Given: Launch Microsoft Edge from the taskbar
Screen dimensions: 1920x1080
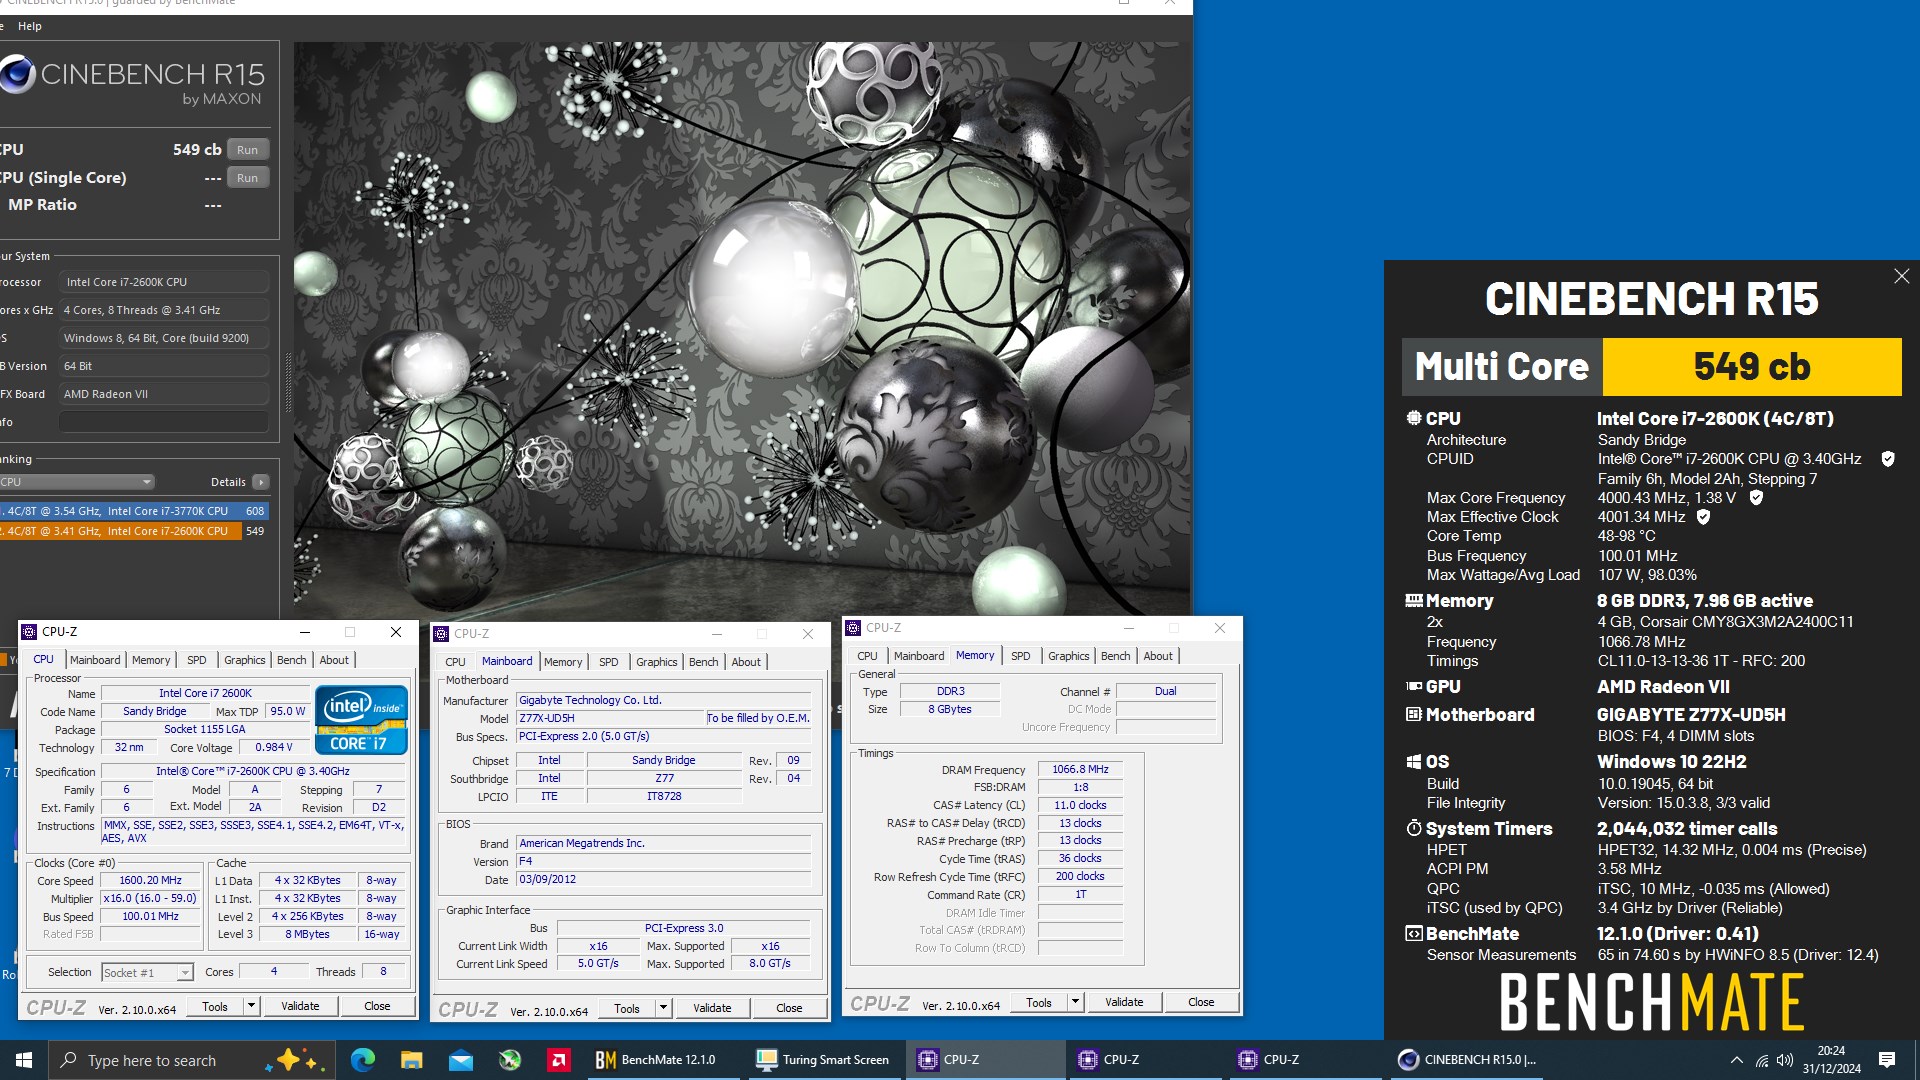Looking at the screenshot, I should [362, 1060].
